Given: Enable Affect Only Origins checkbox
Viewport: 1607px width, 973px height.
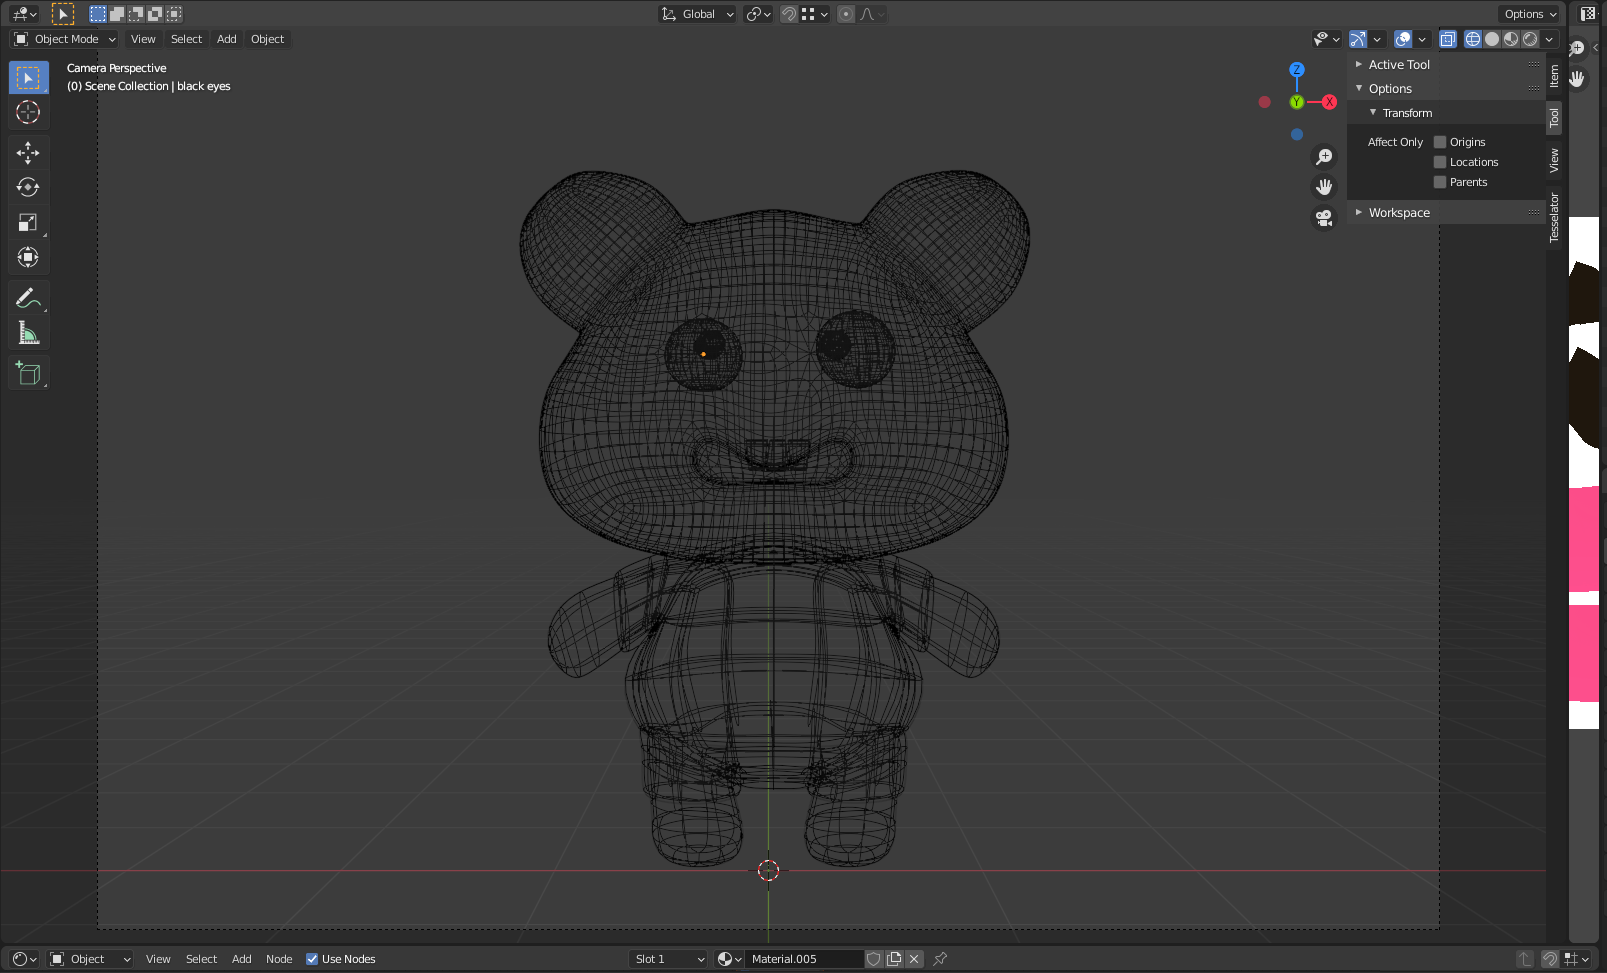Looking at the screenshot, I should pyautogui.click(x=1440, y=142).
